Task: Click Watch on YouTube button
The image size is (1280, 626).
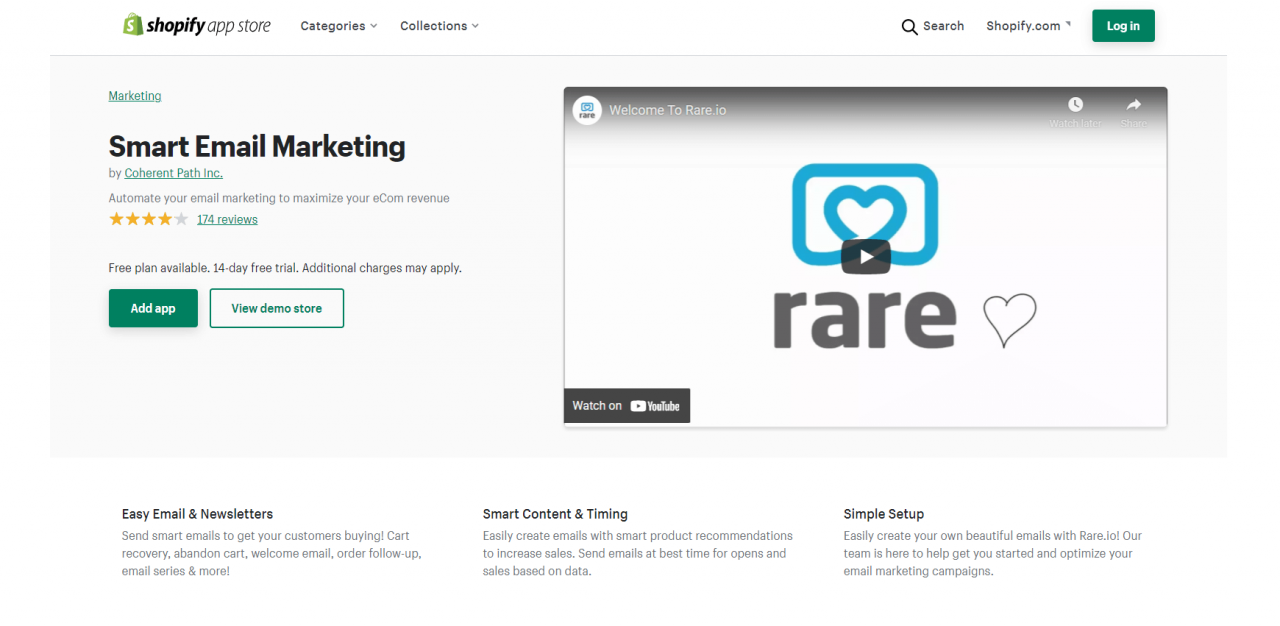Action: click(627, 405)
